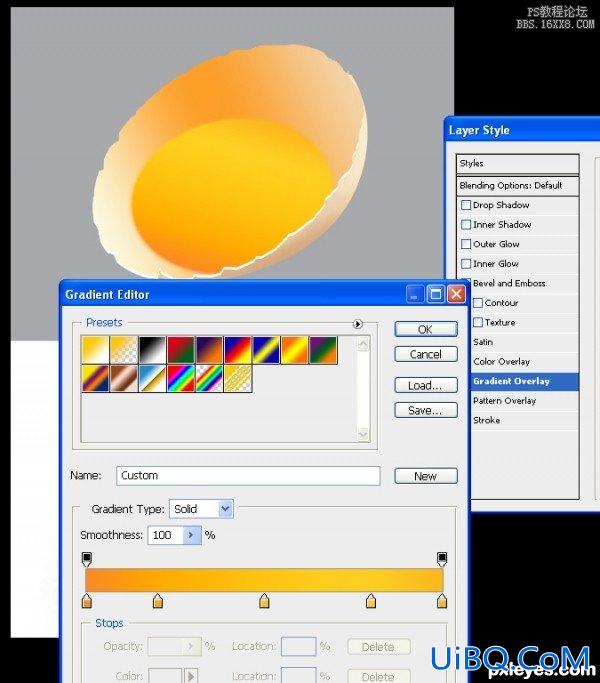Choose the yellow, violet, orange, blue preset
The height and width of the screenshot is (683, 600).
[x=95, y=379]
